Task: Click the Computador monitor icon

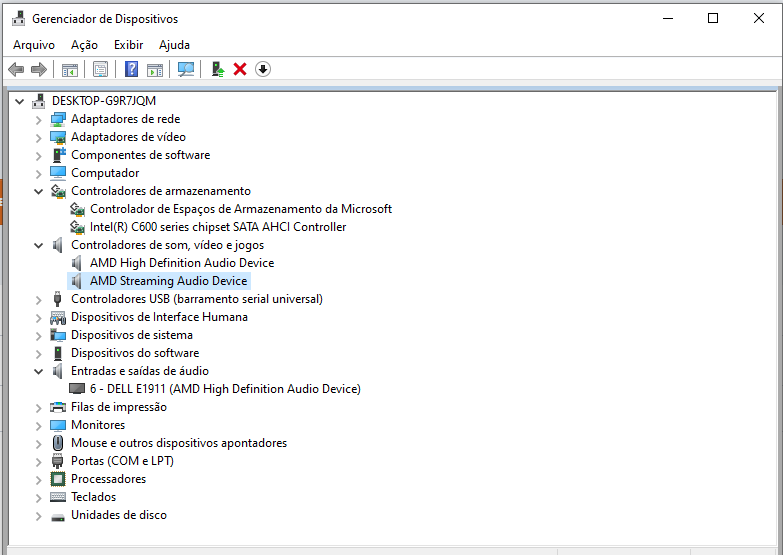Action: [x=58, y=173]
